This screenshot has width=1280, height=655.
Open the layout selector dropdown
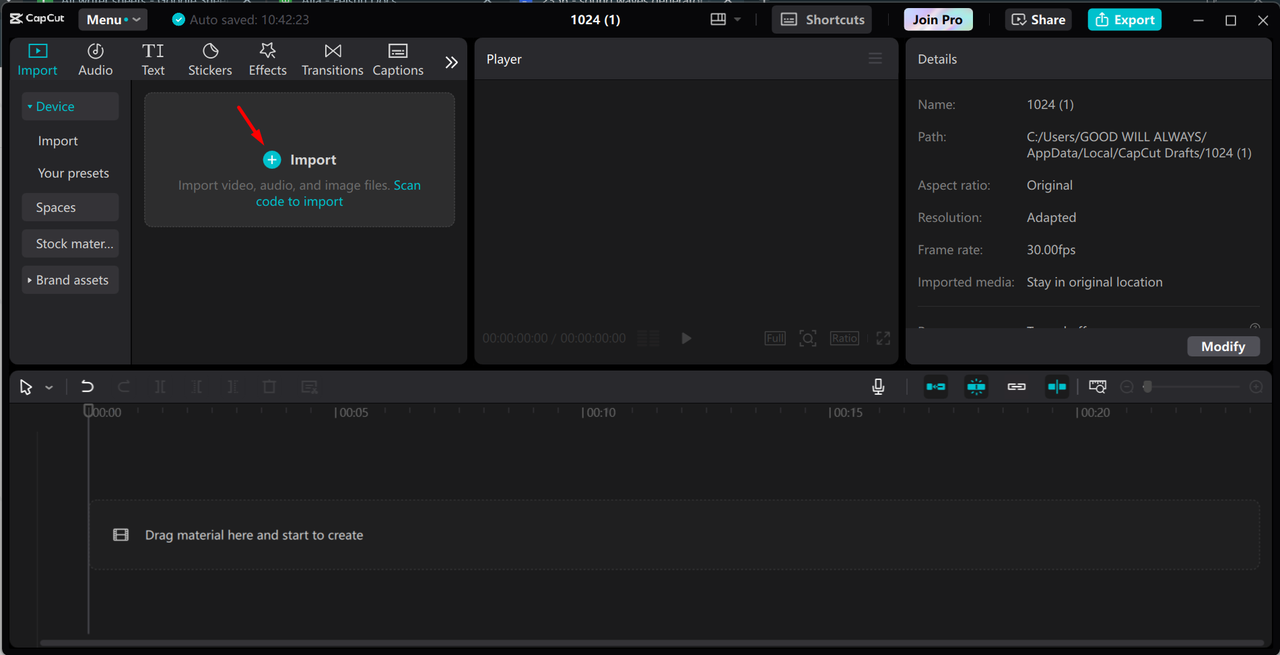click(x=726, y=20)
